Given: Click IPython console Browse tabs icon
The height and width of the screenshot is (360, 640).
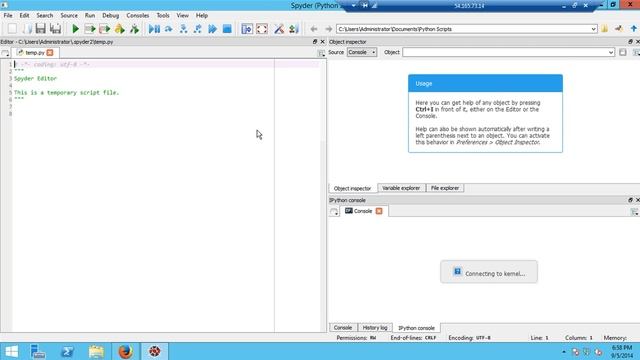Looking at the screenshot, I should tap(334, 211).
